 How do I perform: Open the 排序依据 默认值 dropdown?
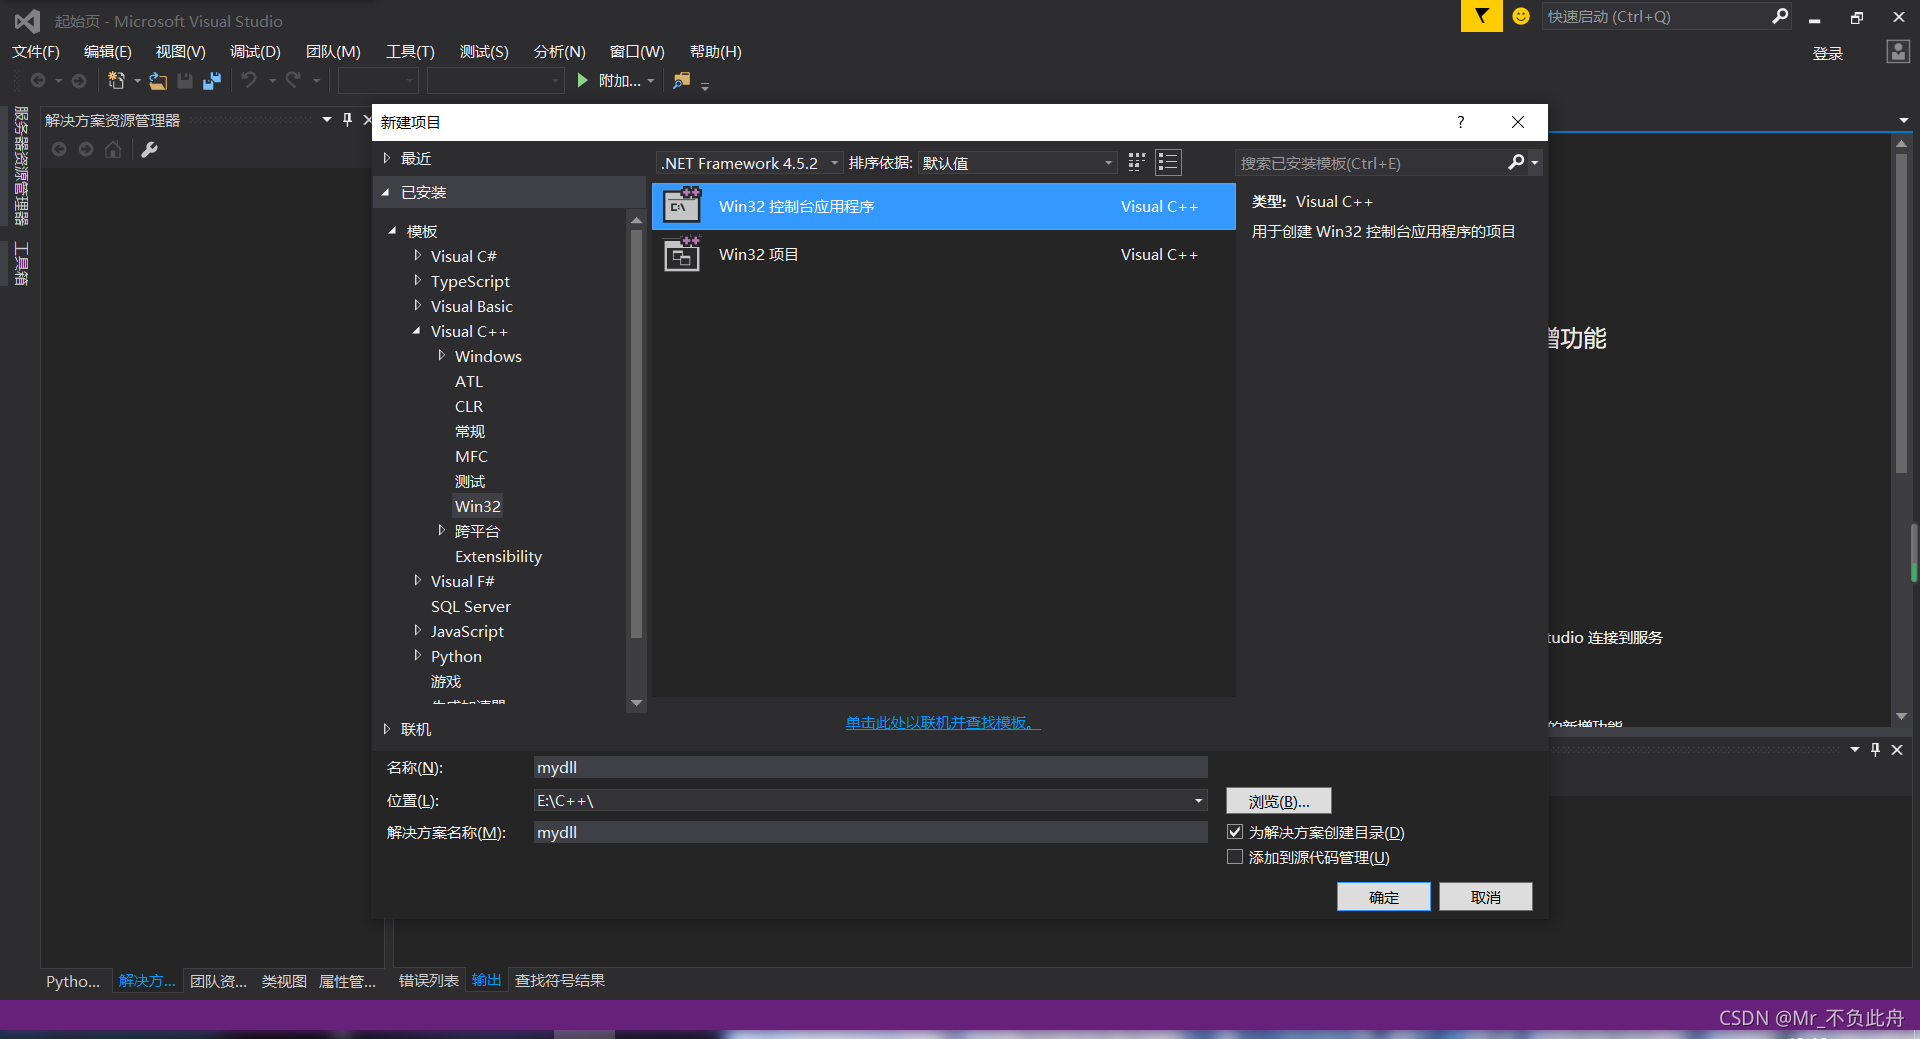tap(1017, 163)
